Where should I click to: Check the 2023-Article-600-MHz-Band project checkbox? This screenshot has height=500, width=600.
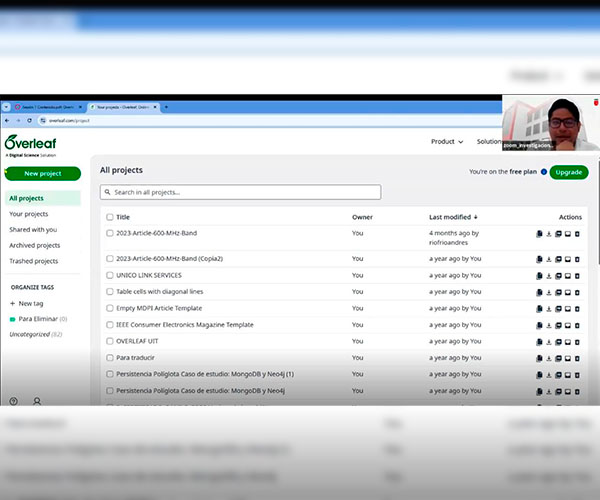(x=110, y=233)
